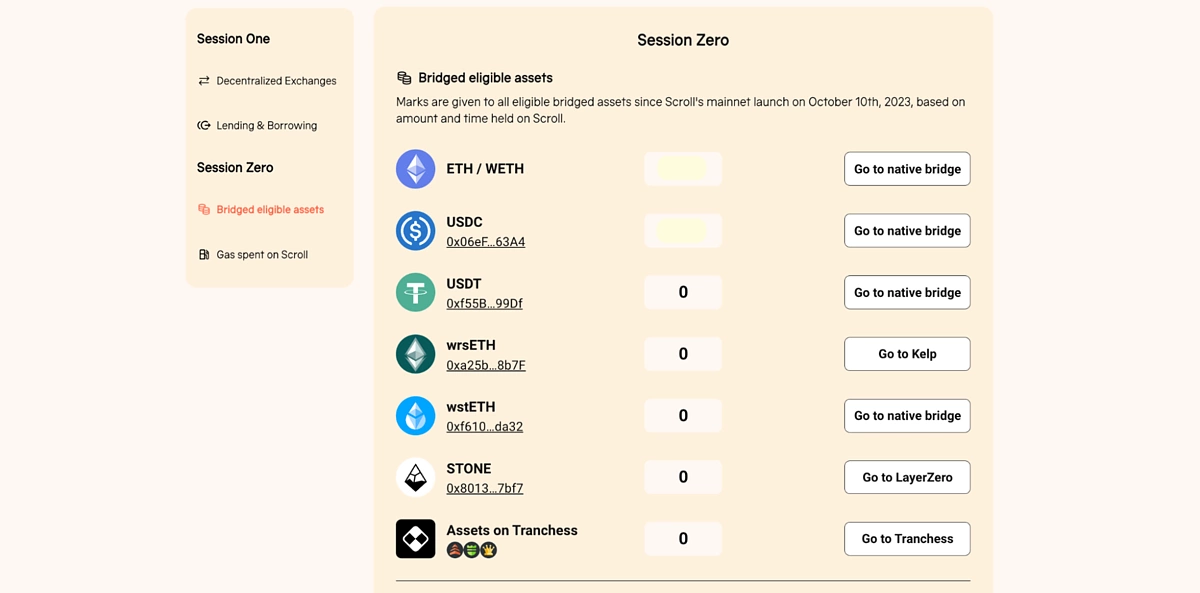Click the black Tranchess diamond icon
This screenshot has height=593, width=1200.
[415, 538]
